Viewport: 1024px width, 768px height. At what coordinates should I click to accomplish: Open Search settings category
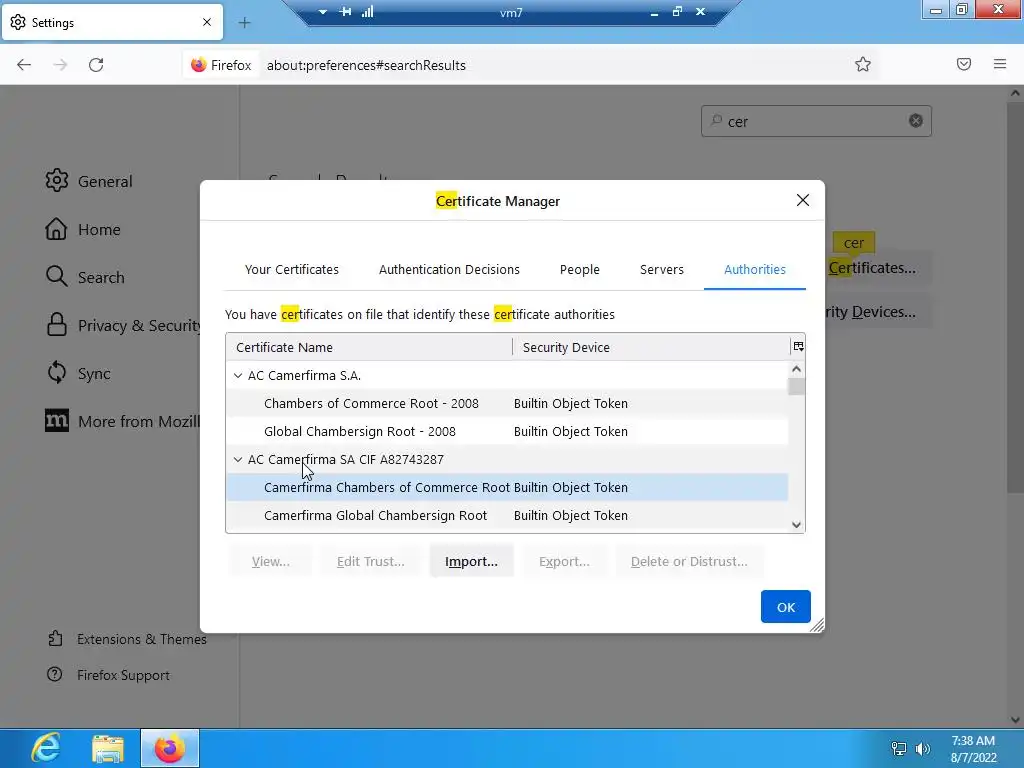[x=85, y=278]
